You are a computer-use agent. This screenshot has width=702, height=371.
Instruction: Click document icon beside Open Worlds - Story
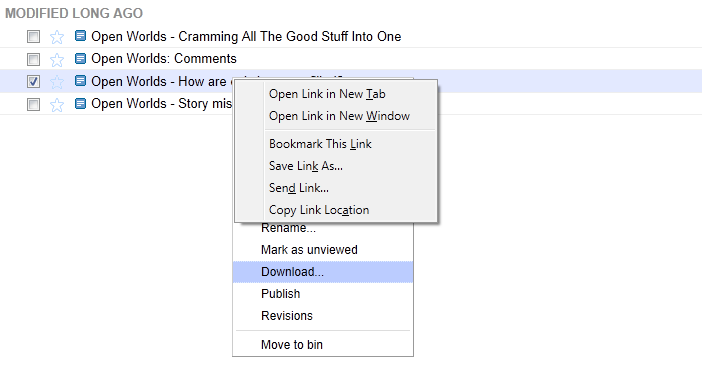[x=80, y=103]
